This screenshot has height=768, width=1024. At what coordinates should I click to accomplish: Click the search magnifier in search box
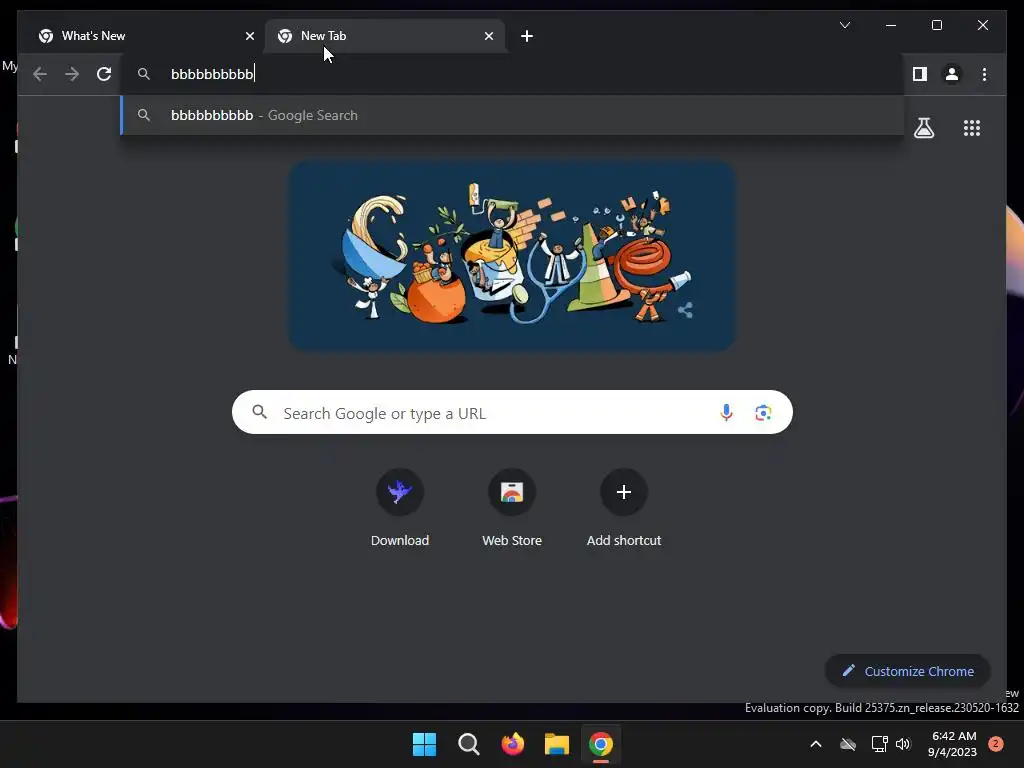(260, 412)
